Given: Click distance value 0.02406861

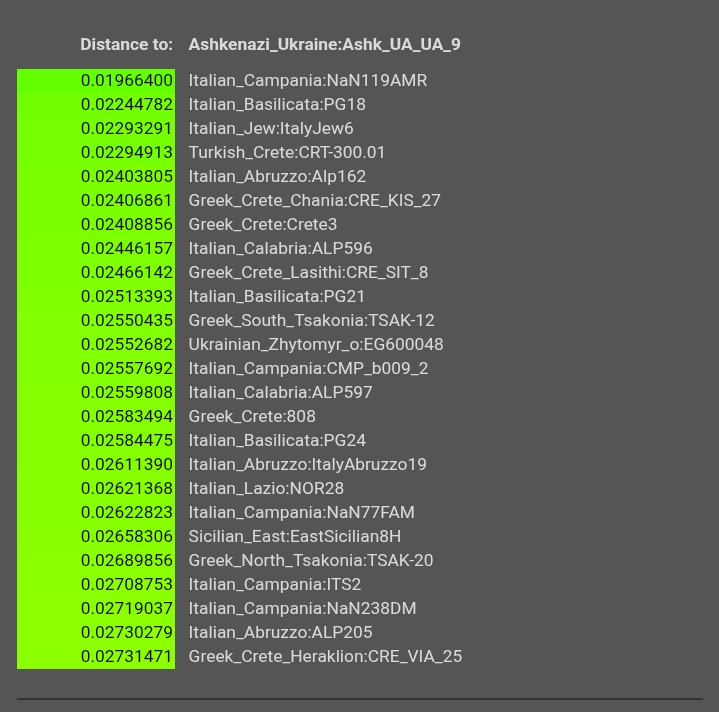Looking at the screenshot, I should [x=127, y=200].
